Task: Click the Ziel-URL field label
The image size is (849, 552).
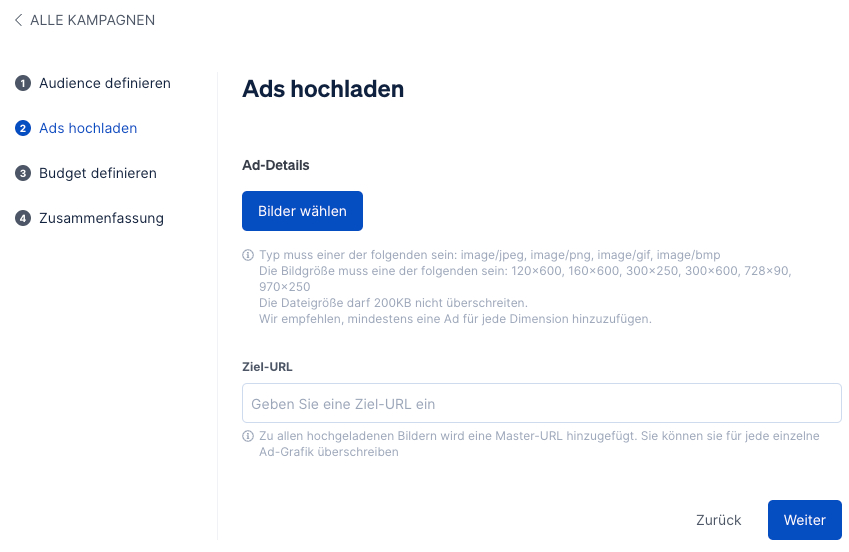Action: pos(267,367)
